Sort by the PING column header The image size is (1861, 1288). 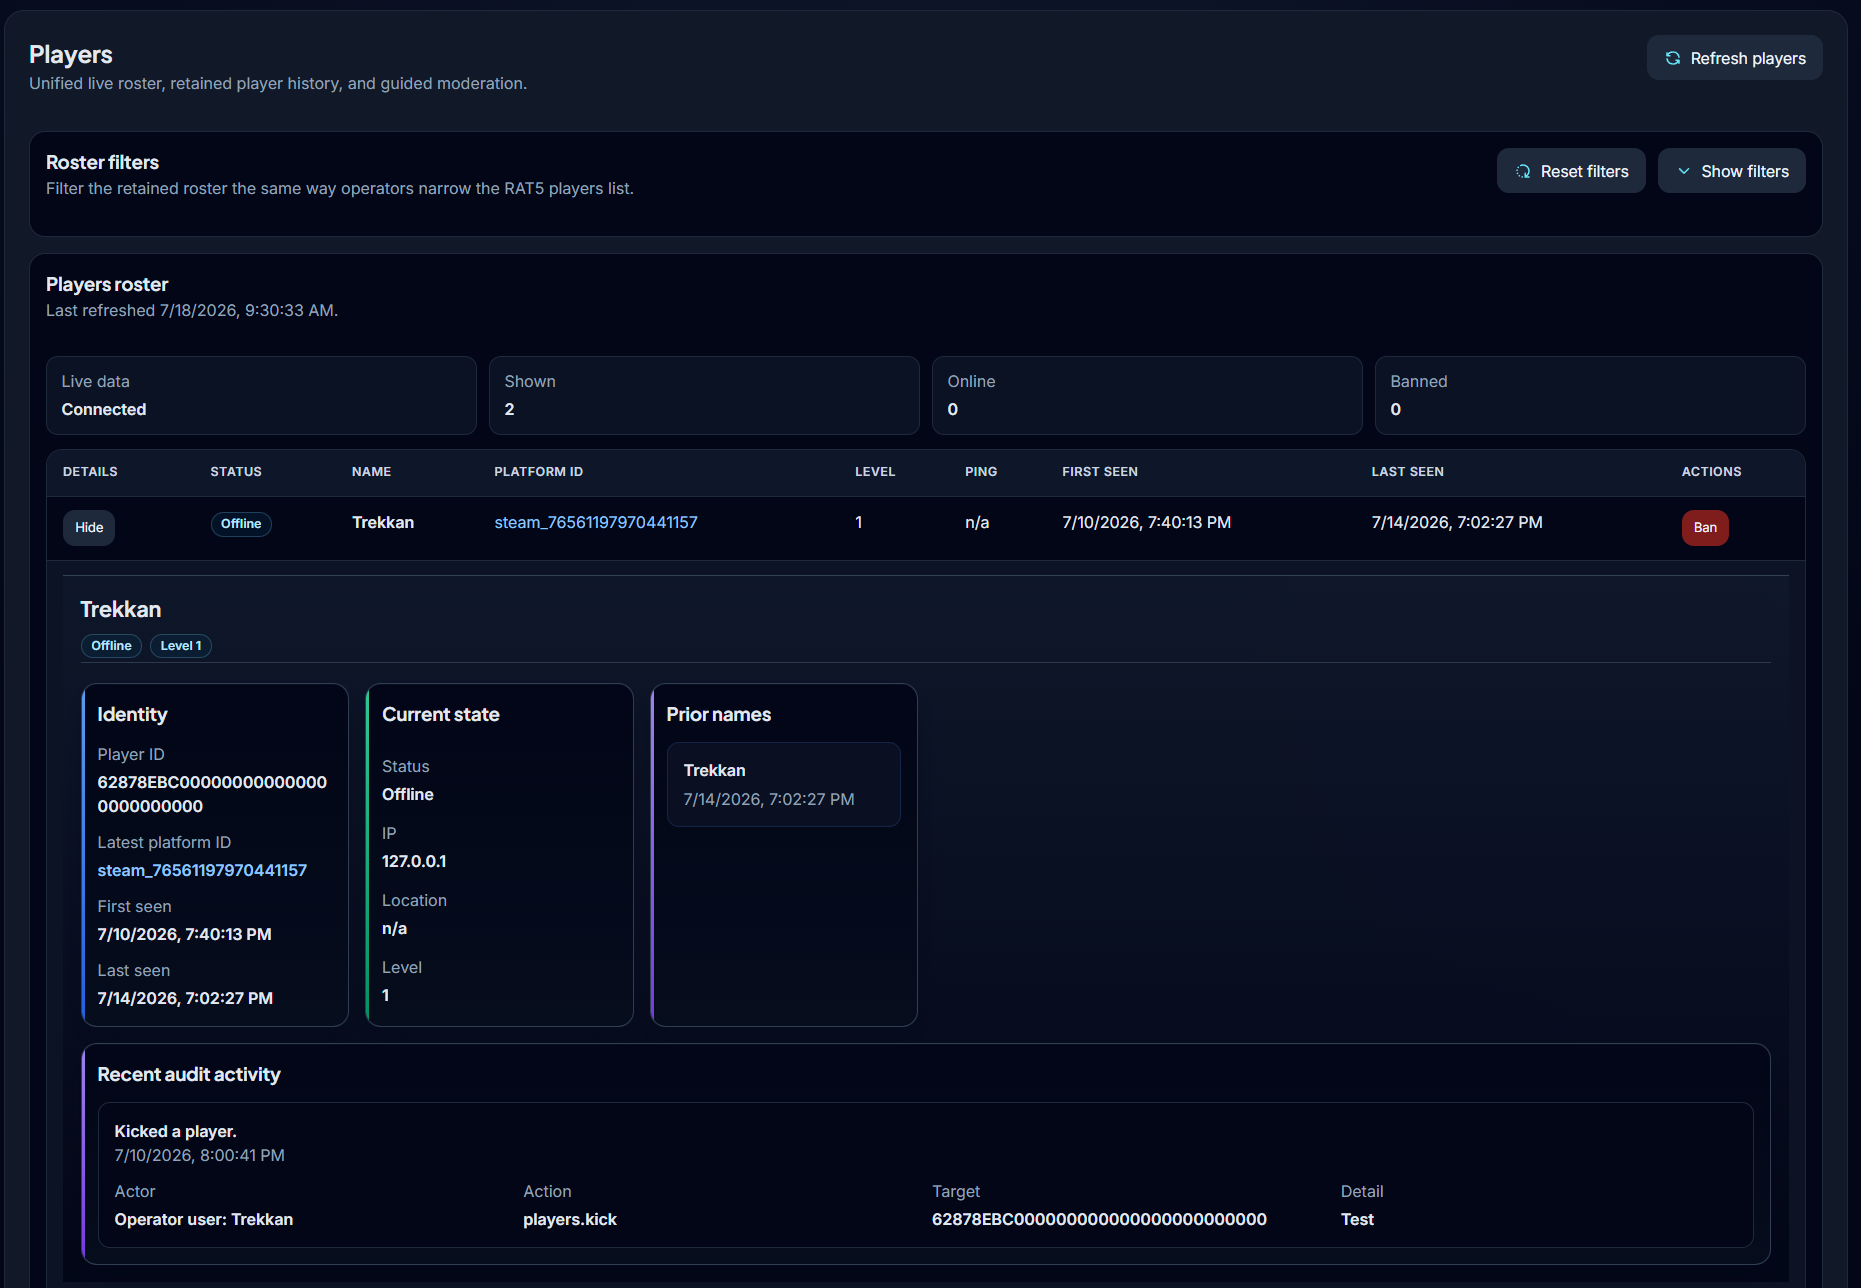[981, 471]
